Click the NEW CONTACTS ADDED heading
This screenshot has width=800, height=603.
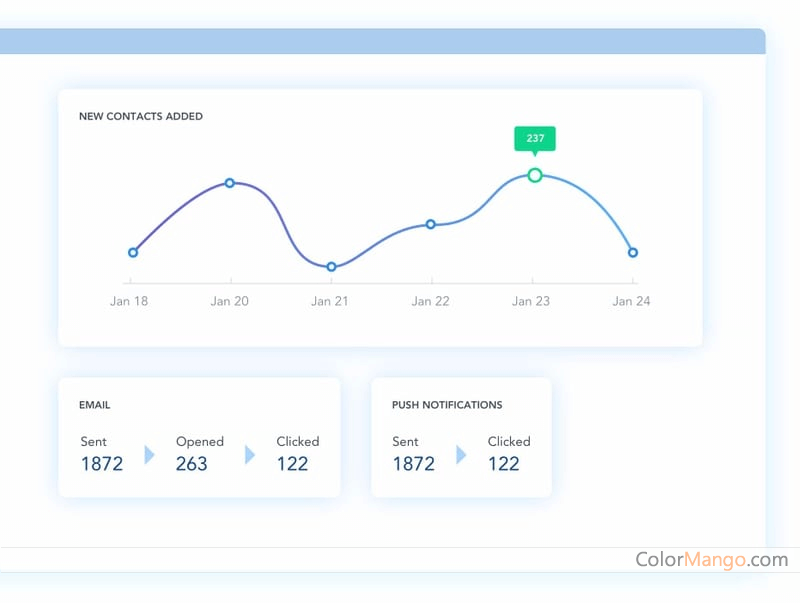click(140, 116)
